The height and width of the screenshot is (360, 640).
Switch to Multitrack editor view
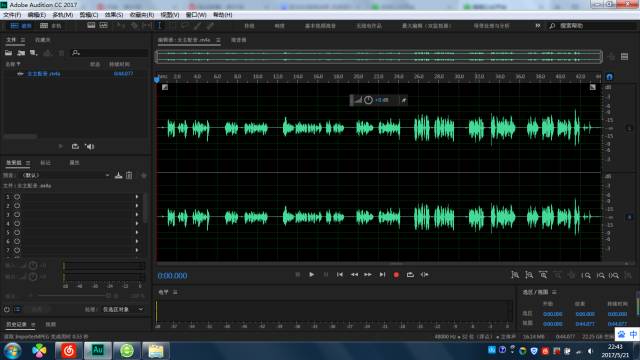click(x=50, y=26)
